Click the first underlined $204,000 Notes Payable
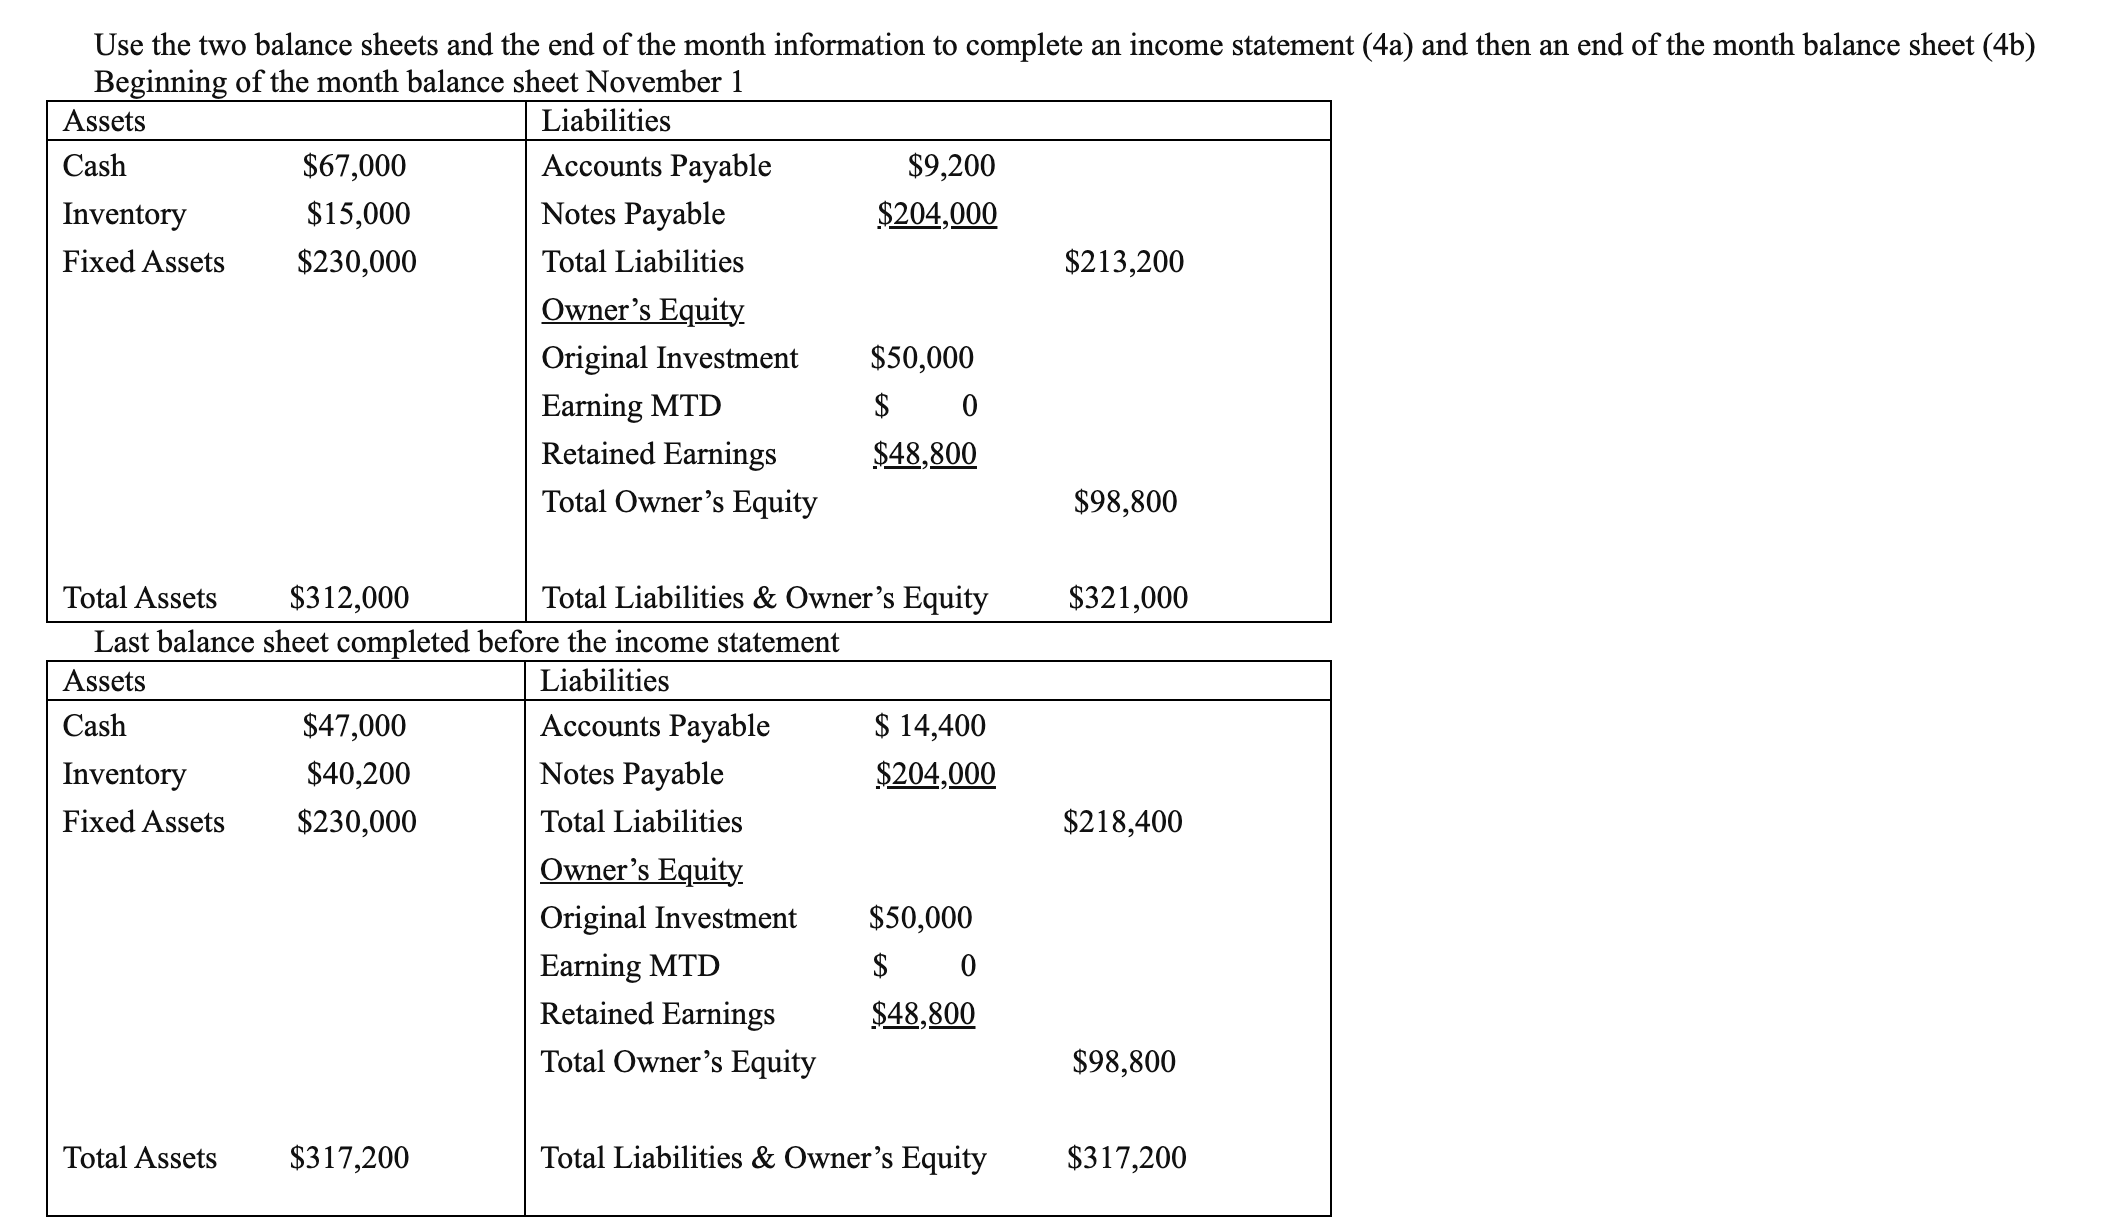This screenshot has height=1218, width=2114. point(937,214)
